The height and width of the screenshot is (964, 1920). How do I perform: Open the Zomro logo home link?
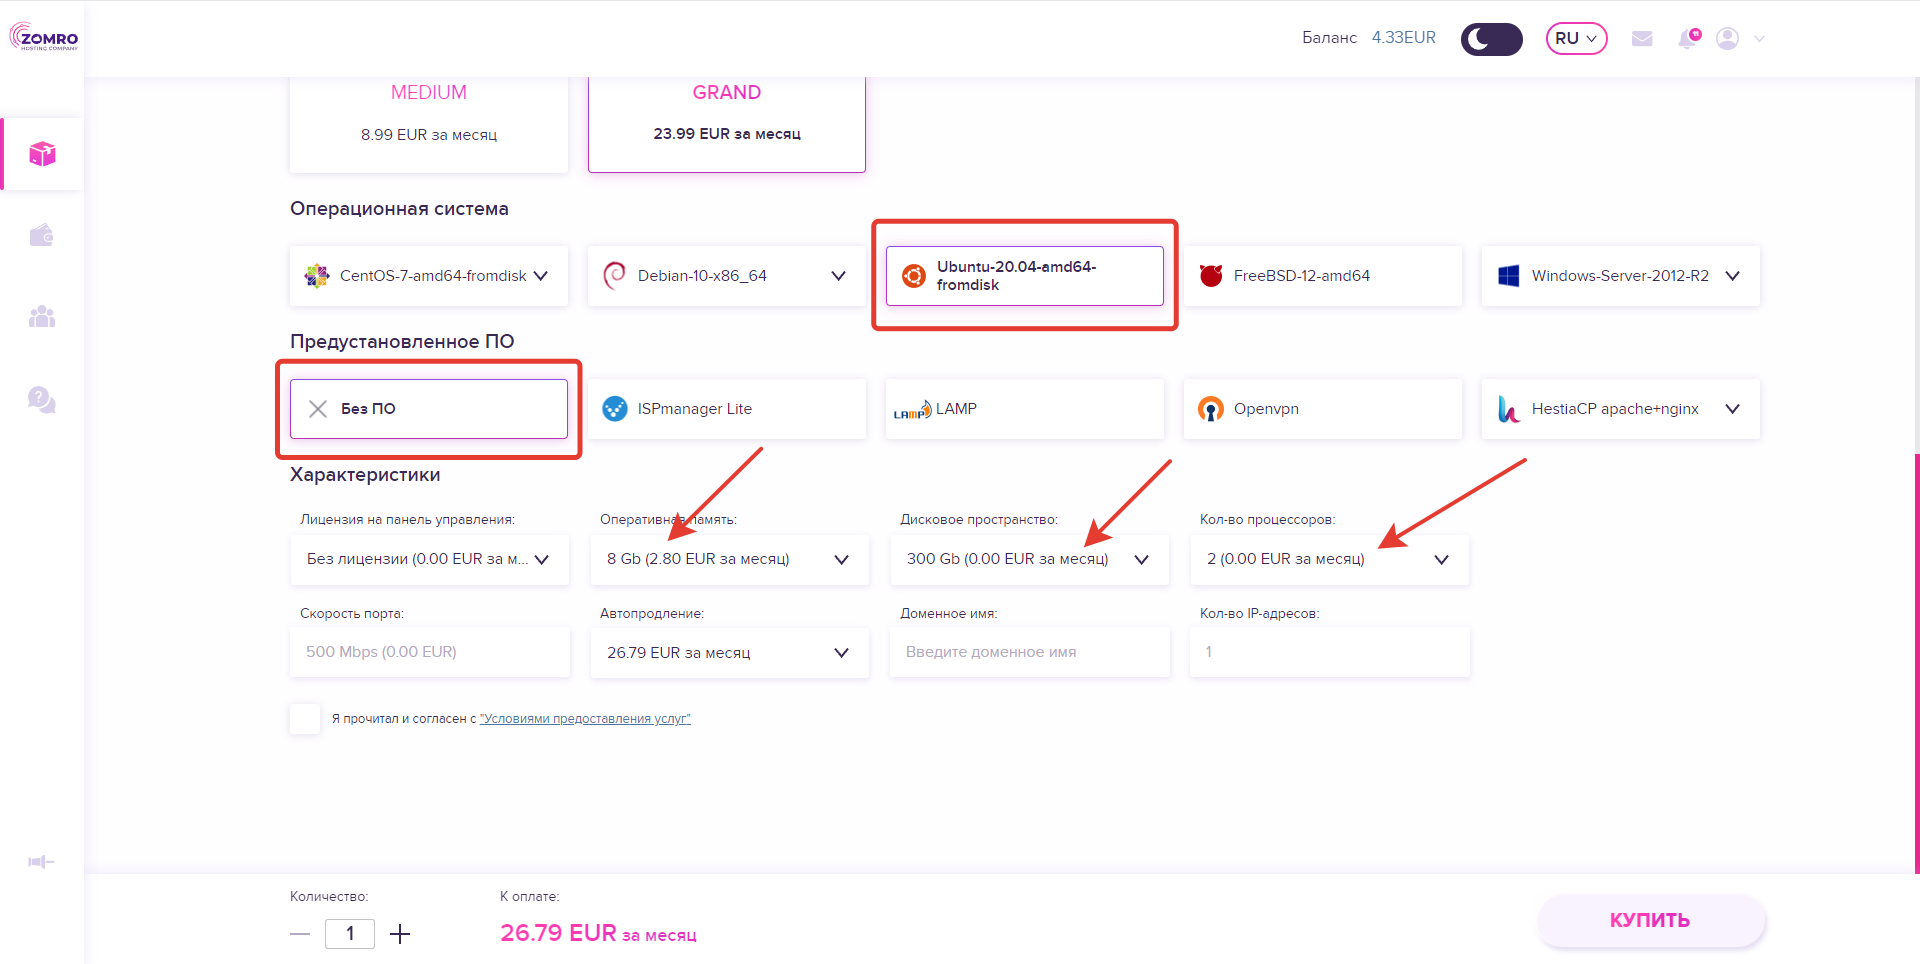coord(44,37)
